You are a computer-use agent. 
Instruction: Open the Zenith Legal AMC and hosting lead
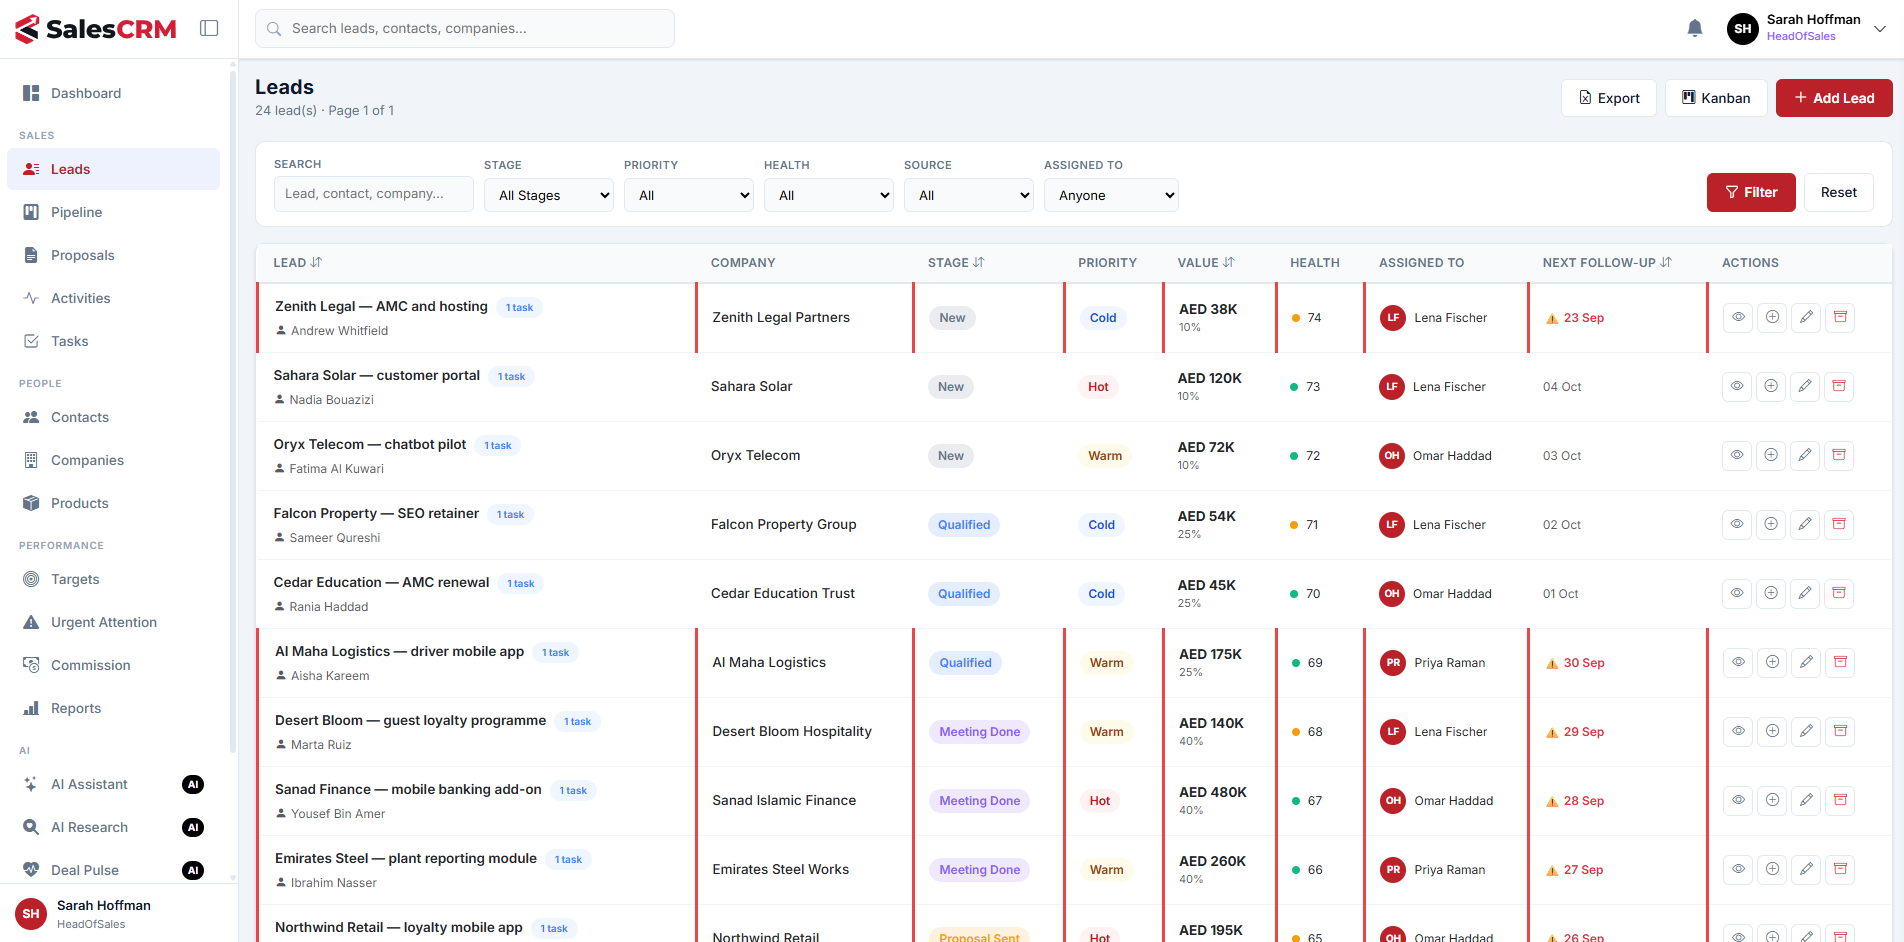(381, 306)
